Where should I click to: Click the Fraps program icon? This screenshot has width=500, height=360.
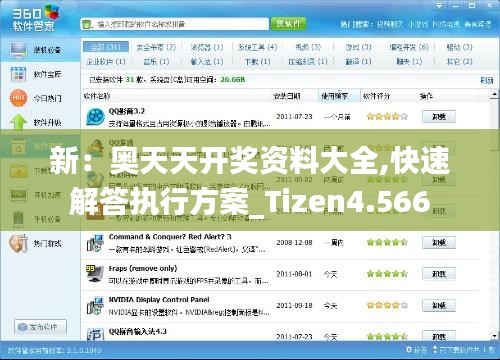tap(95, 274)
